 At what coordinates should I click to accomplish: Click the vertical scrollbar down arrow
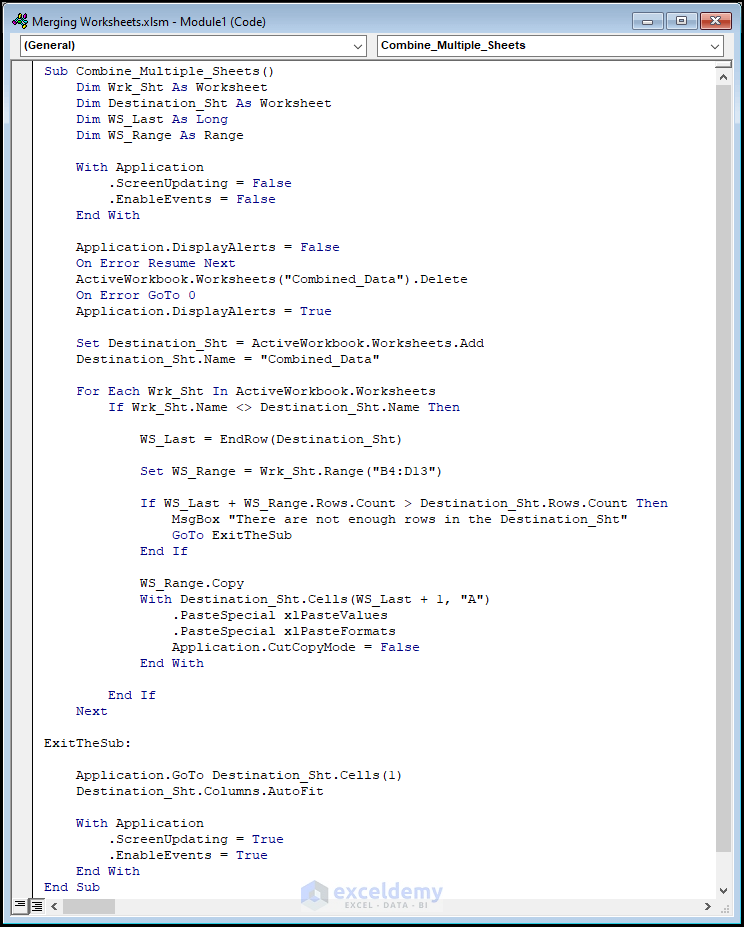pos(723,890)
